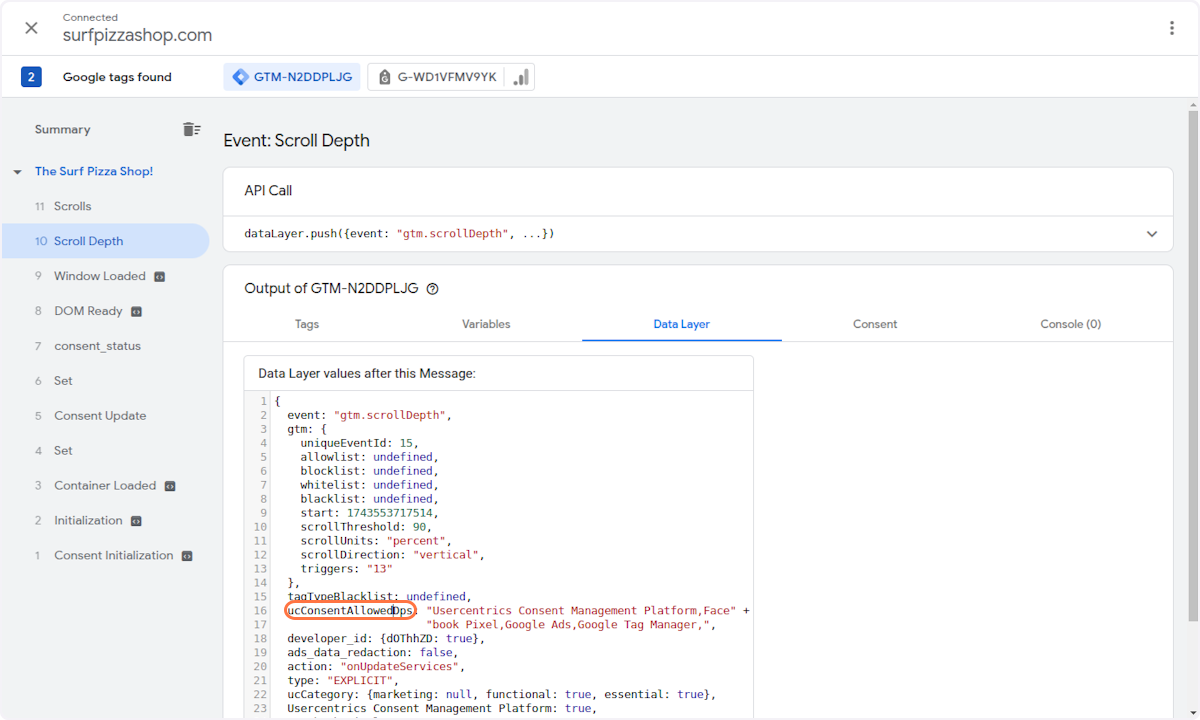Click the code icon beside Window Loaded
Viewport: 1200px width, 720px height.
point(159,276)
